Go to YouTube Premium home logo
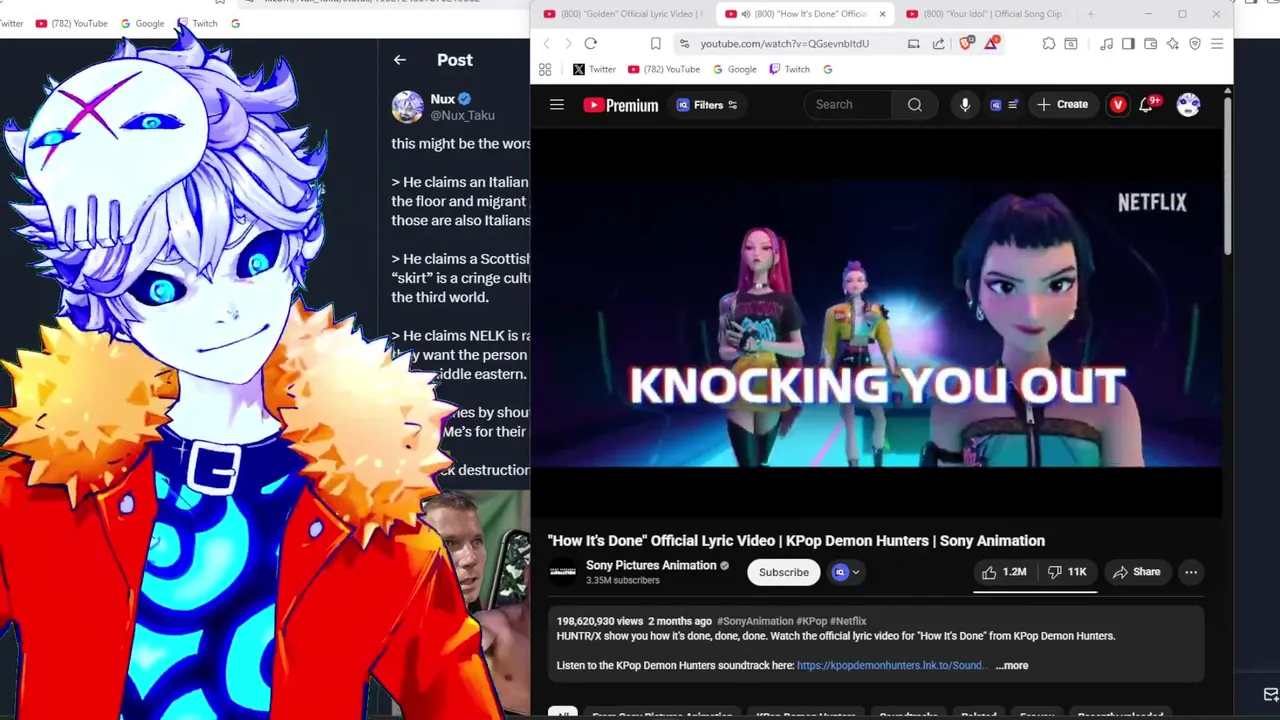Viewport: 1280px width, 720px height. pos(620,105)
